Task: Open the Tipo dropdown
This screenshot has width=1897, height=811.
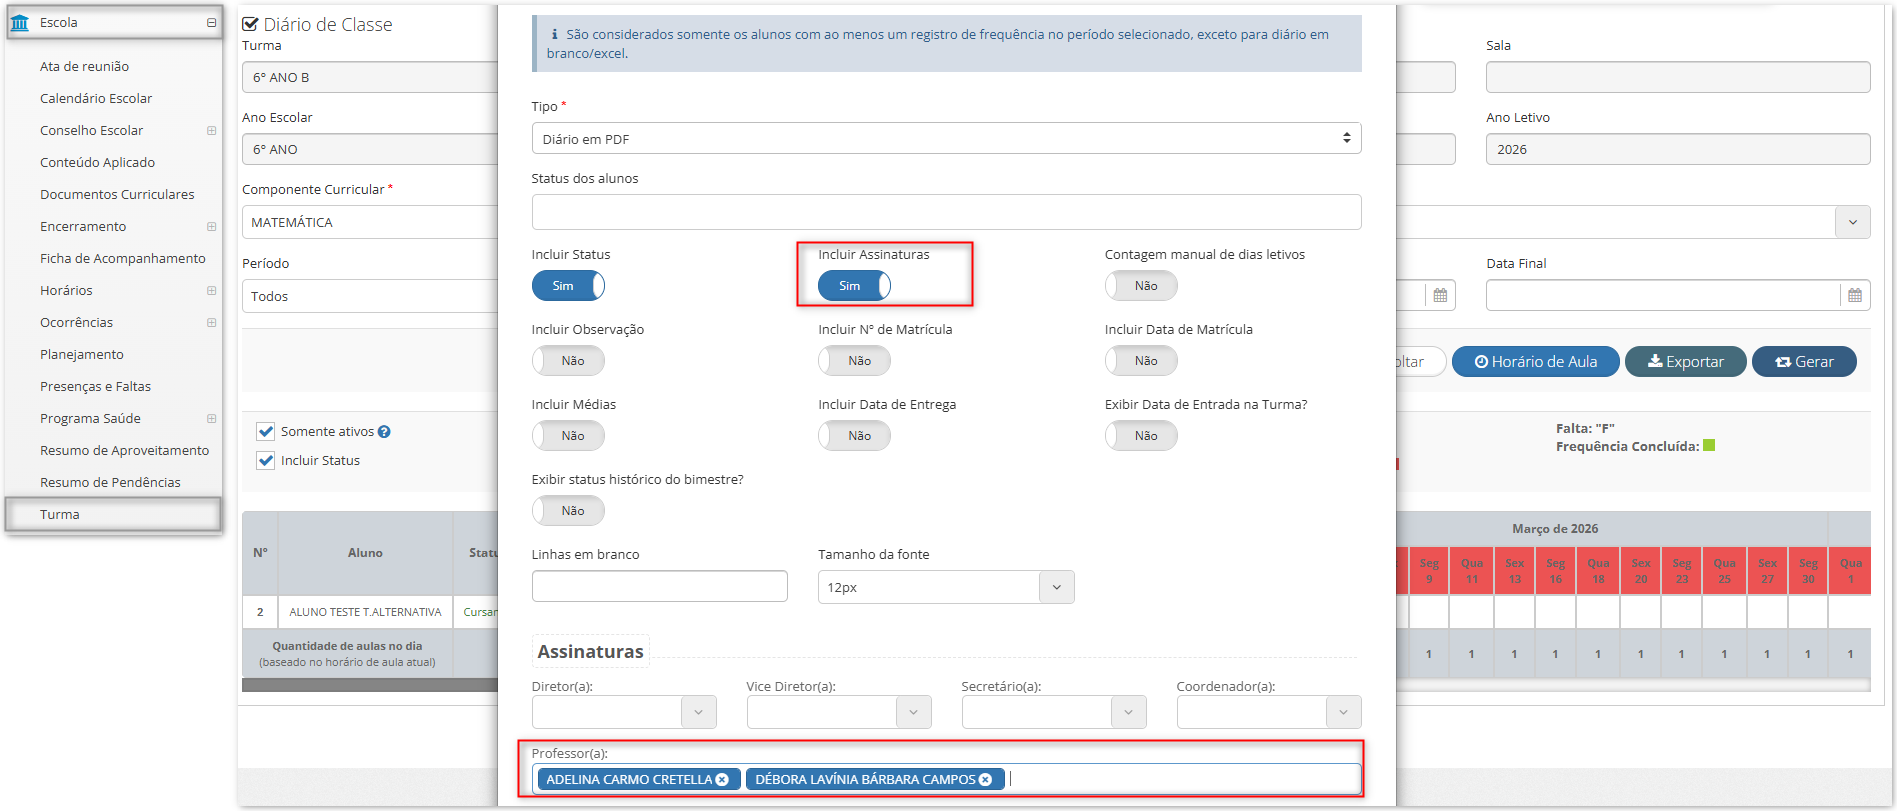Action: tap(946, 139)
